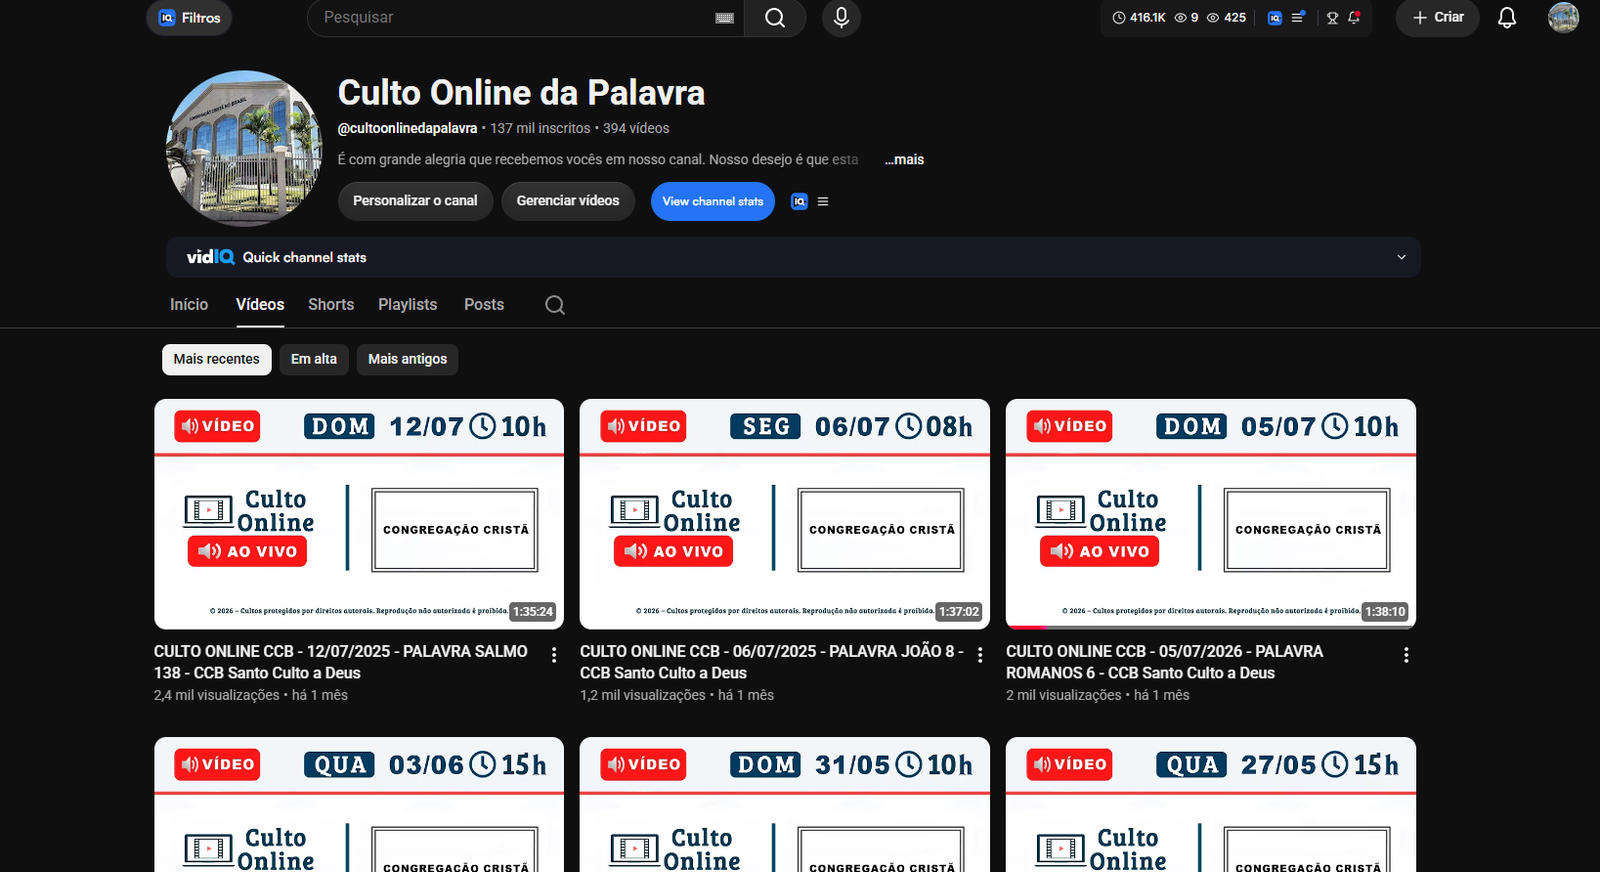The height and width of the screenshot is (872, 1600).
Task: Select the Em alta filter chip
Action: click(314, 359)
